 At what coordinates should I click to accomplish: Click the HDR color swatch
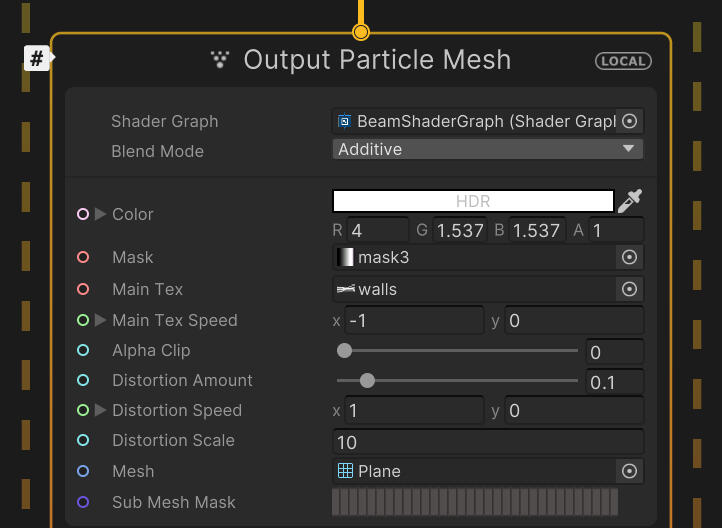[x=472, y=201]
